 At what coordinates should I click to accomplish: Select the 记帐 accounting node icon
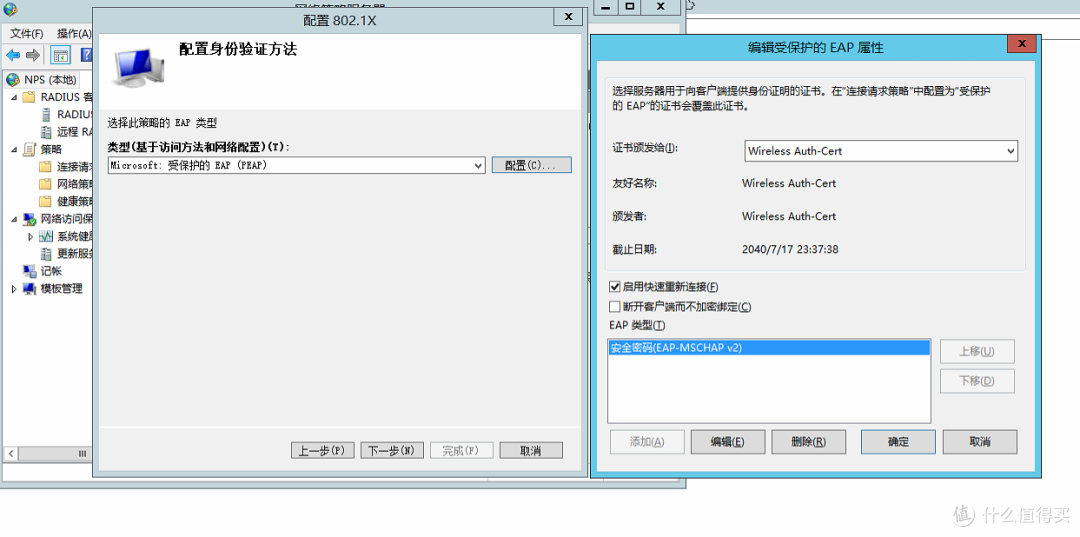tap(29, 271)
